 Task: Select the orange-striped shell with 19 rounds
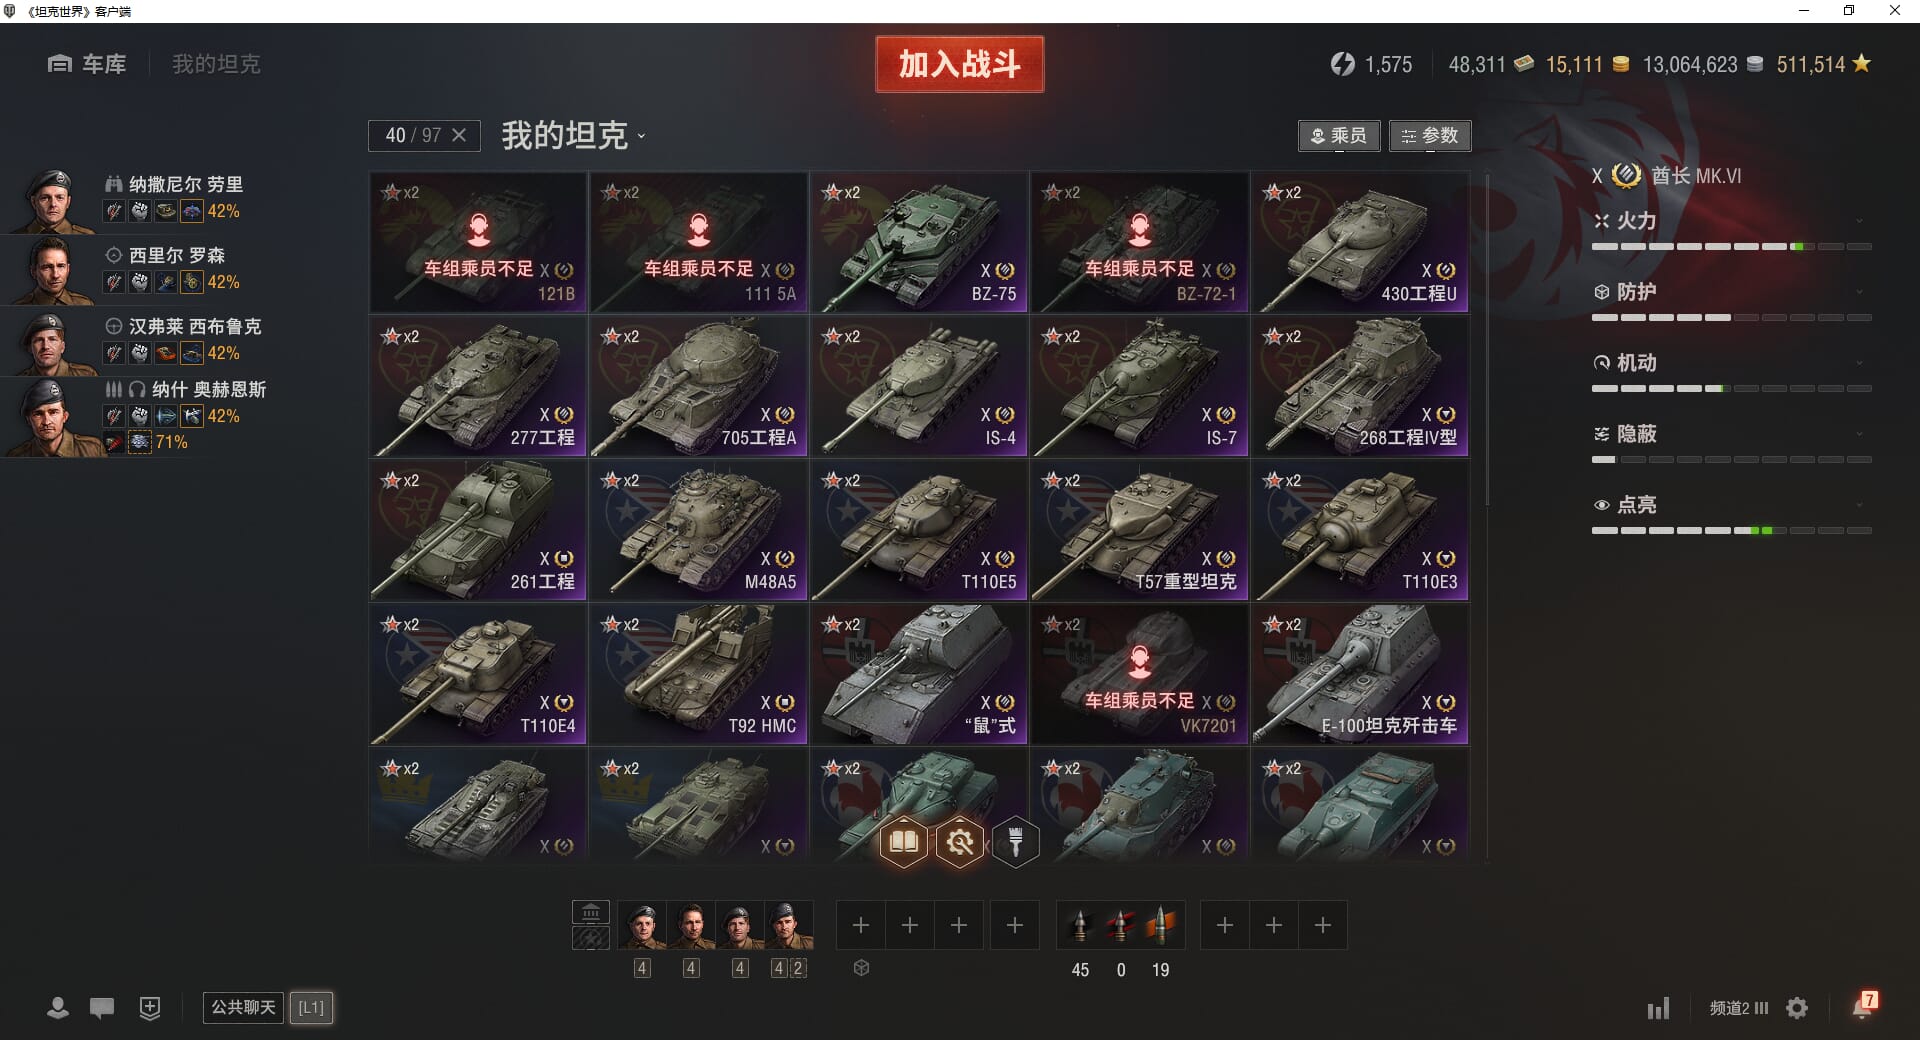click(x=1160, y=925)
